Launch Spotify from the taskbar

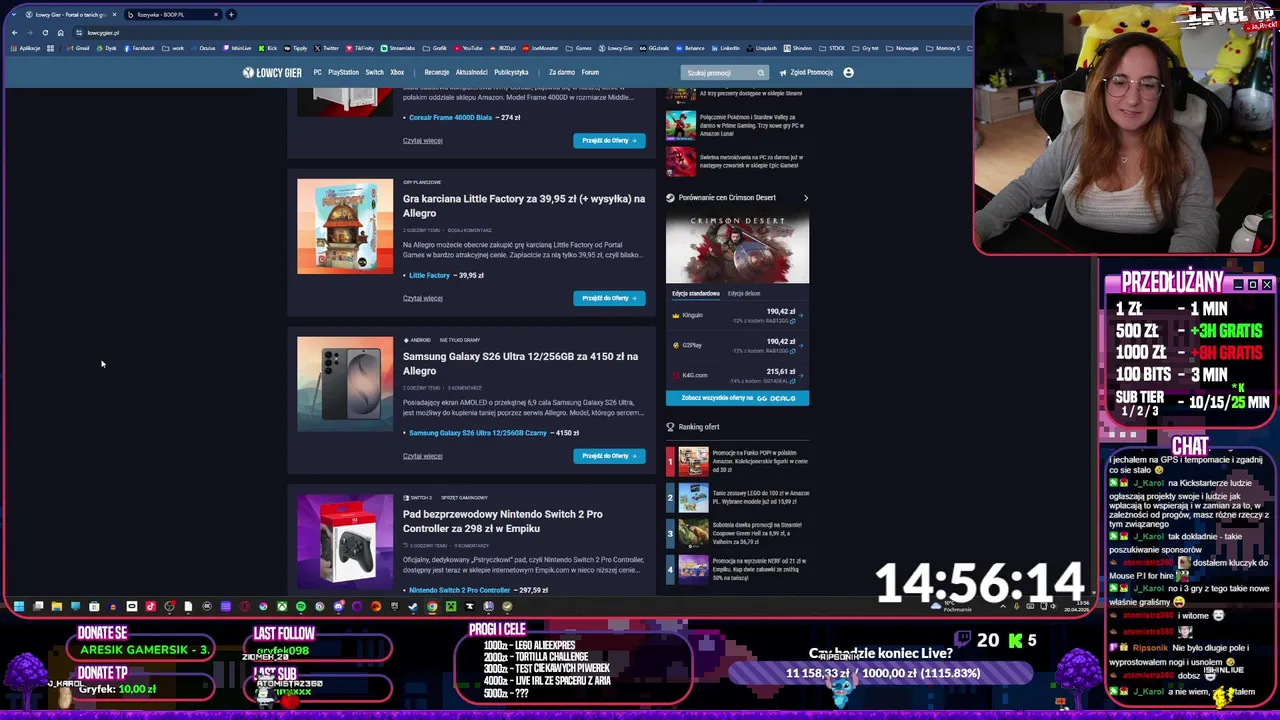tap(301, 606)
